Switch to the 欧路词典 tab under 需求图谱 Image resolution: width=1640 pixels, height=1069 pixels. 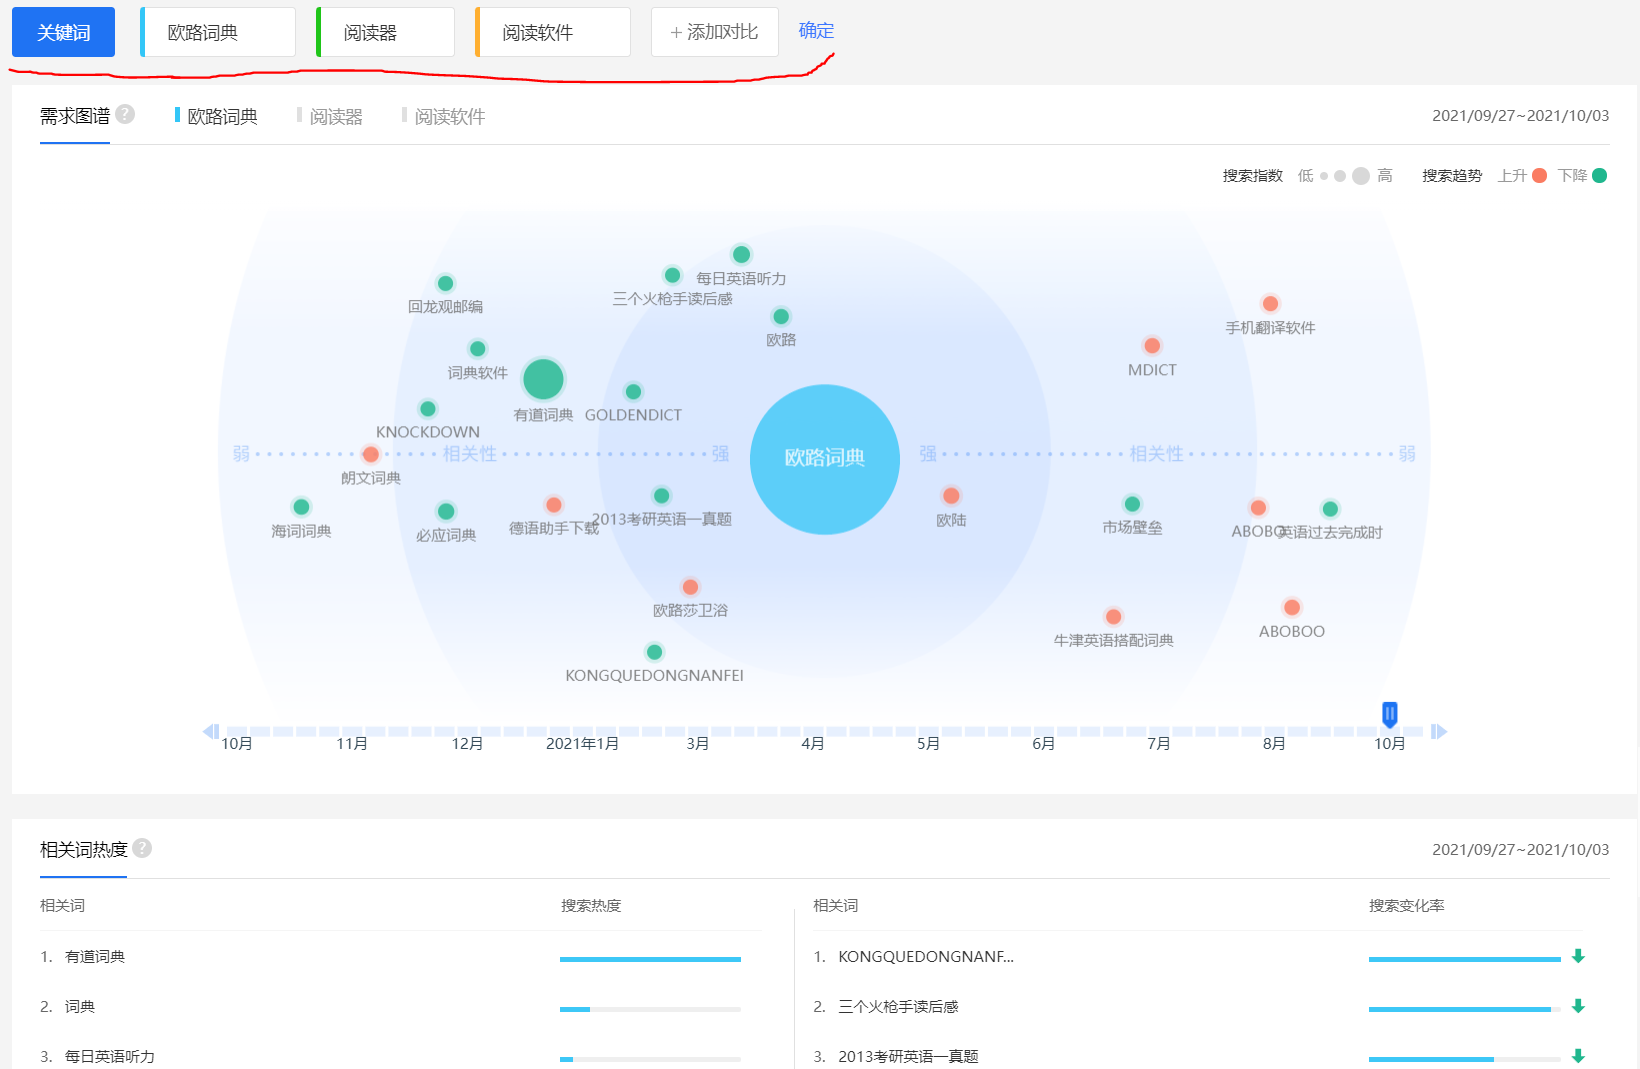click(216, 116)
